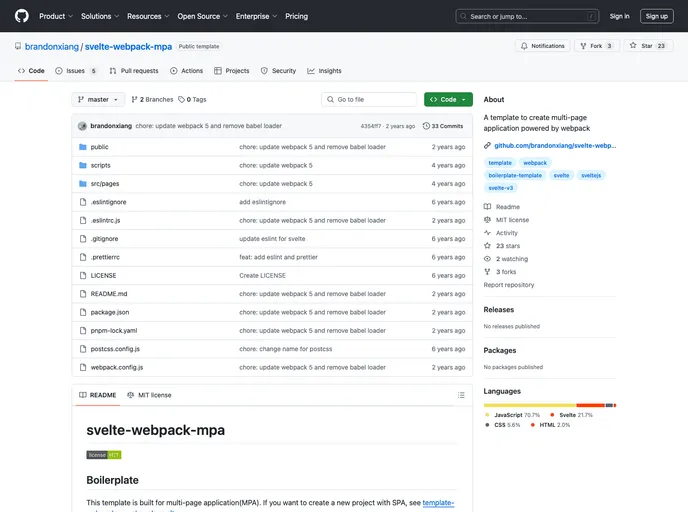Click the languages color bar
Image resolution: width=688 pixels, height=512 pixels.
click(x=550, y=405)
